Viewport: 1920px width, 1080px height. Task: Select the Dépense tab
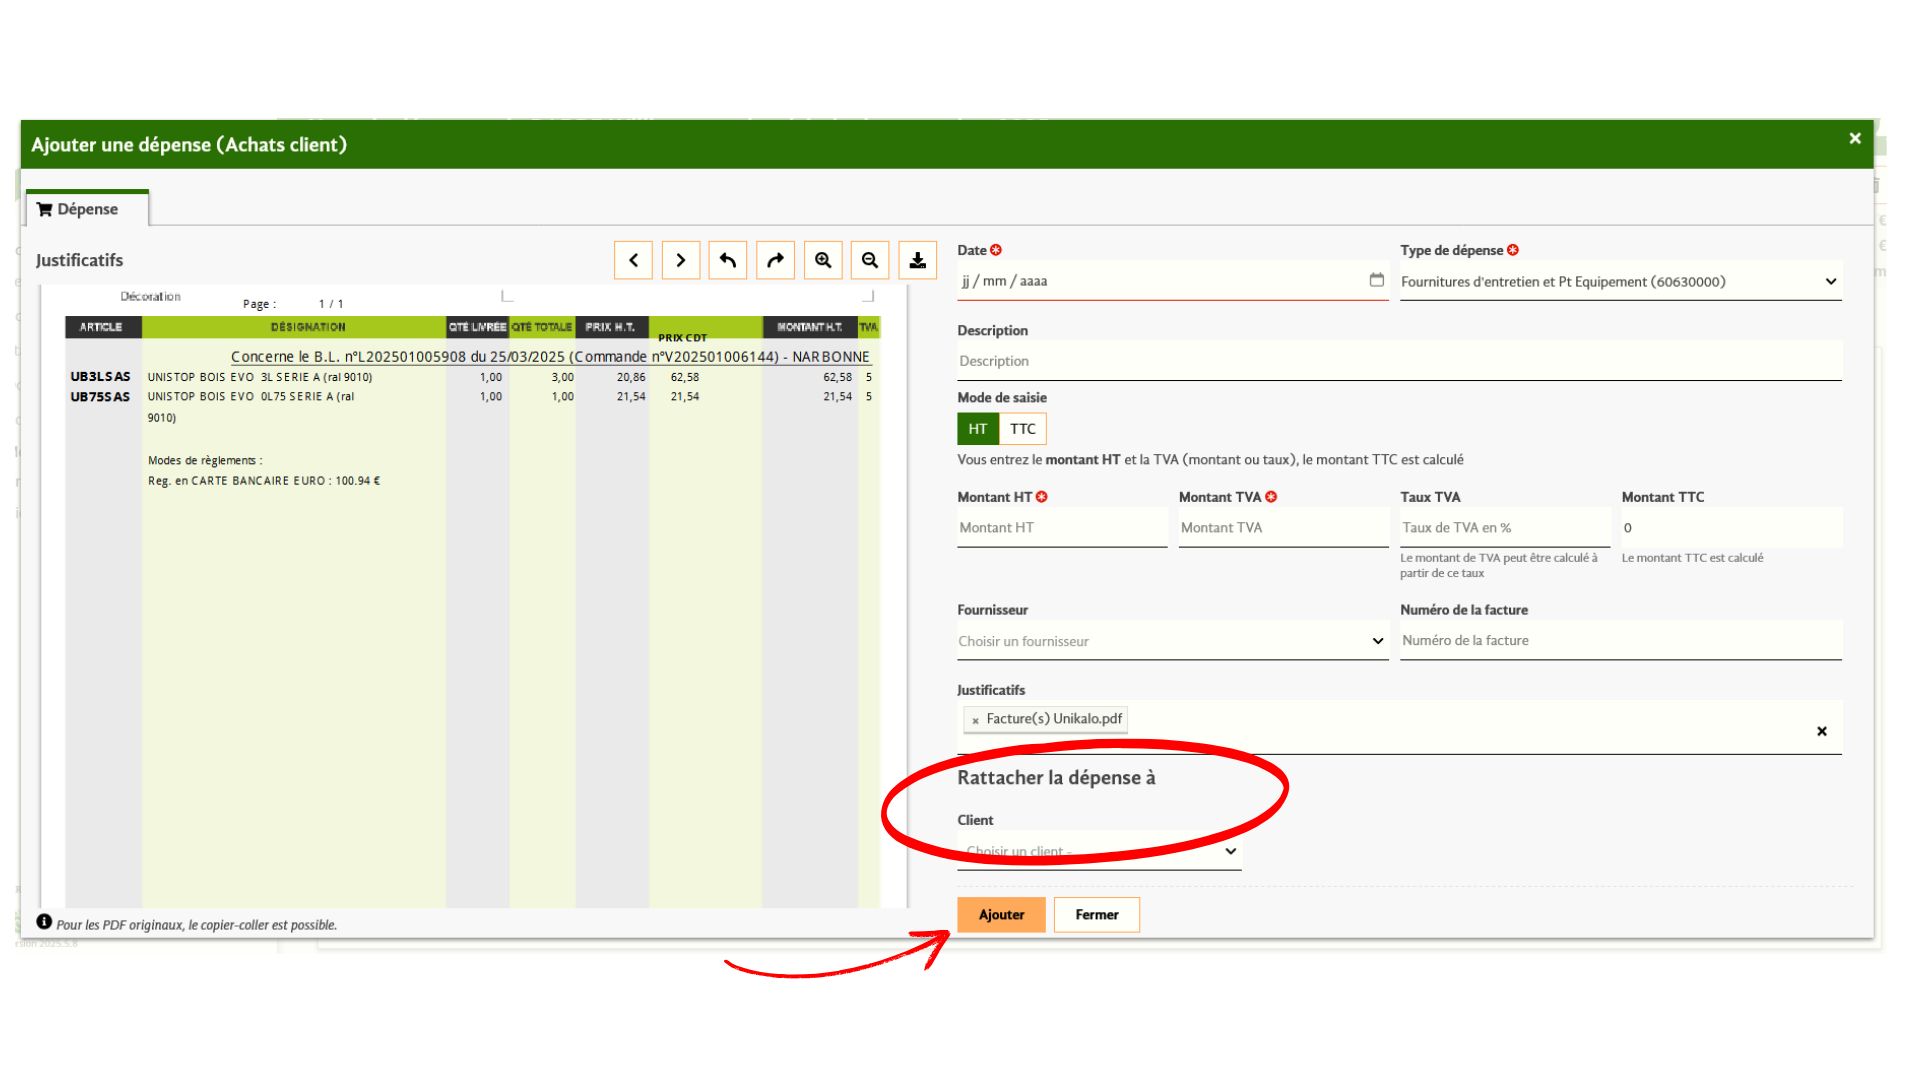86,209
